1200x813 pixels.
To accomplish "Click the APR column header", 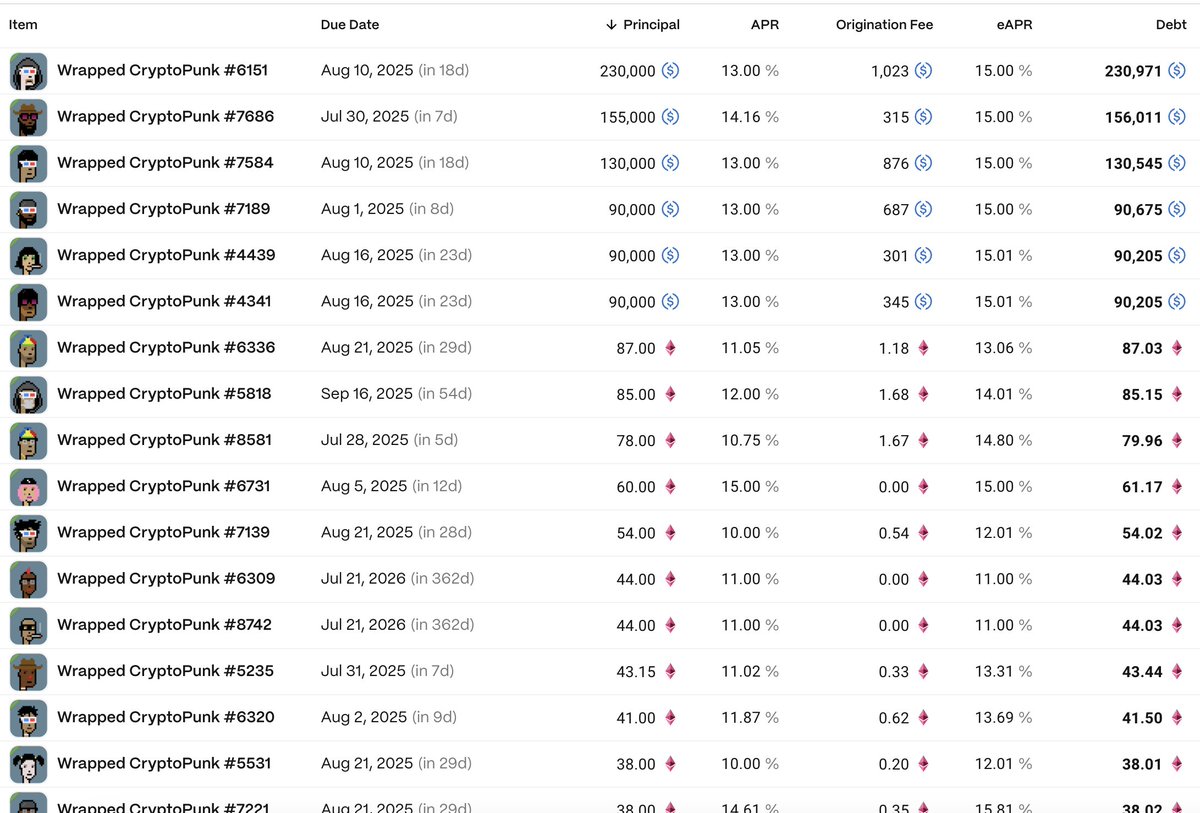I will pyautogui.click(x=765, y=25).
